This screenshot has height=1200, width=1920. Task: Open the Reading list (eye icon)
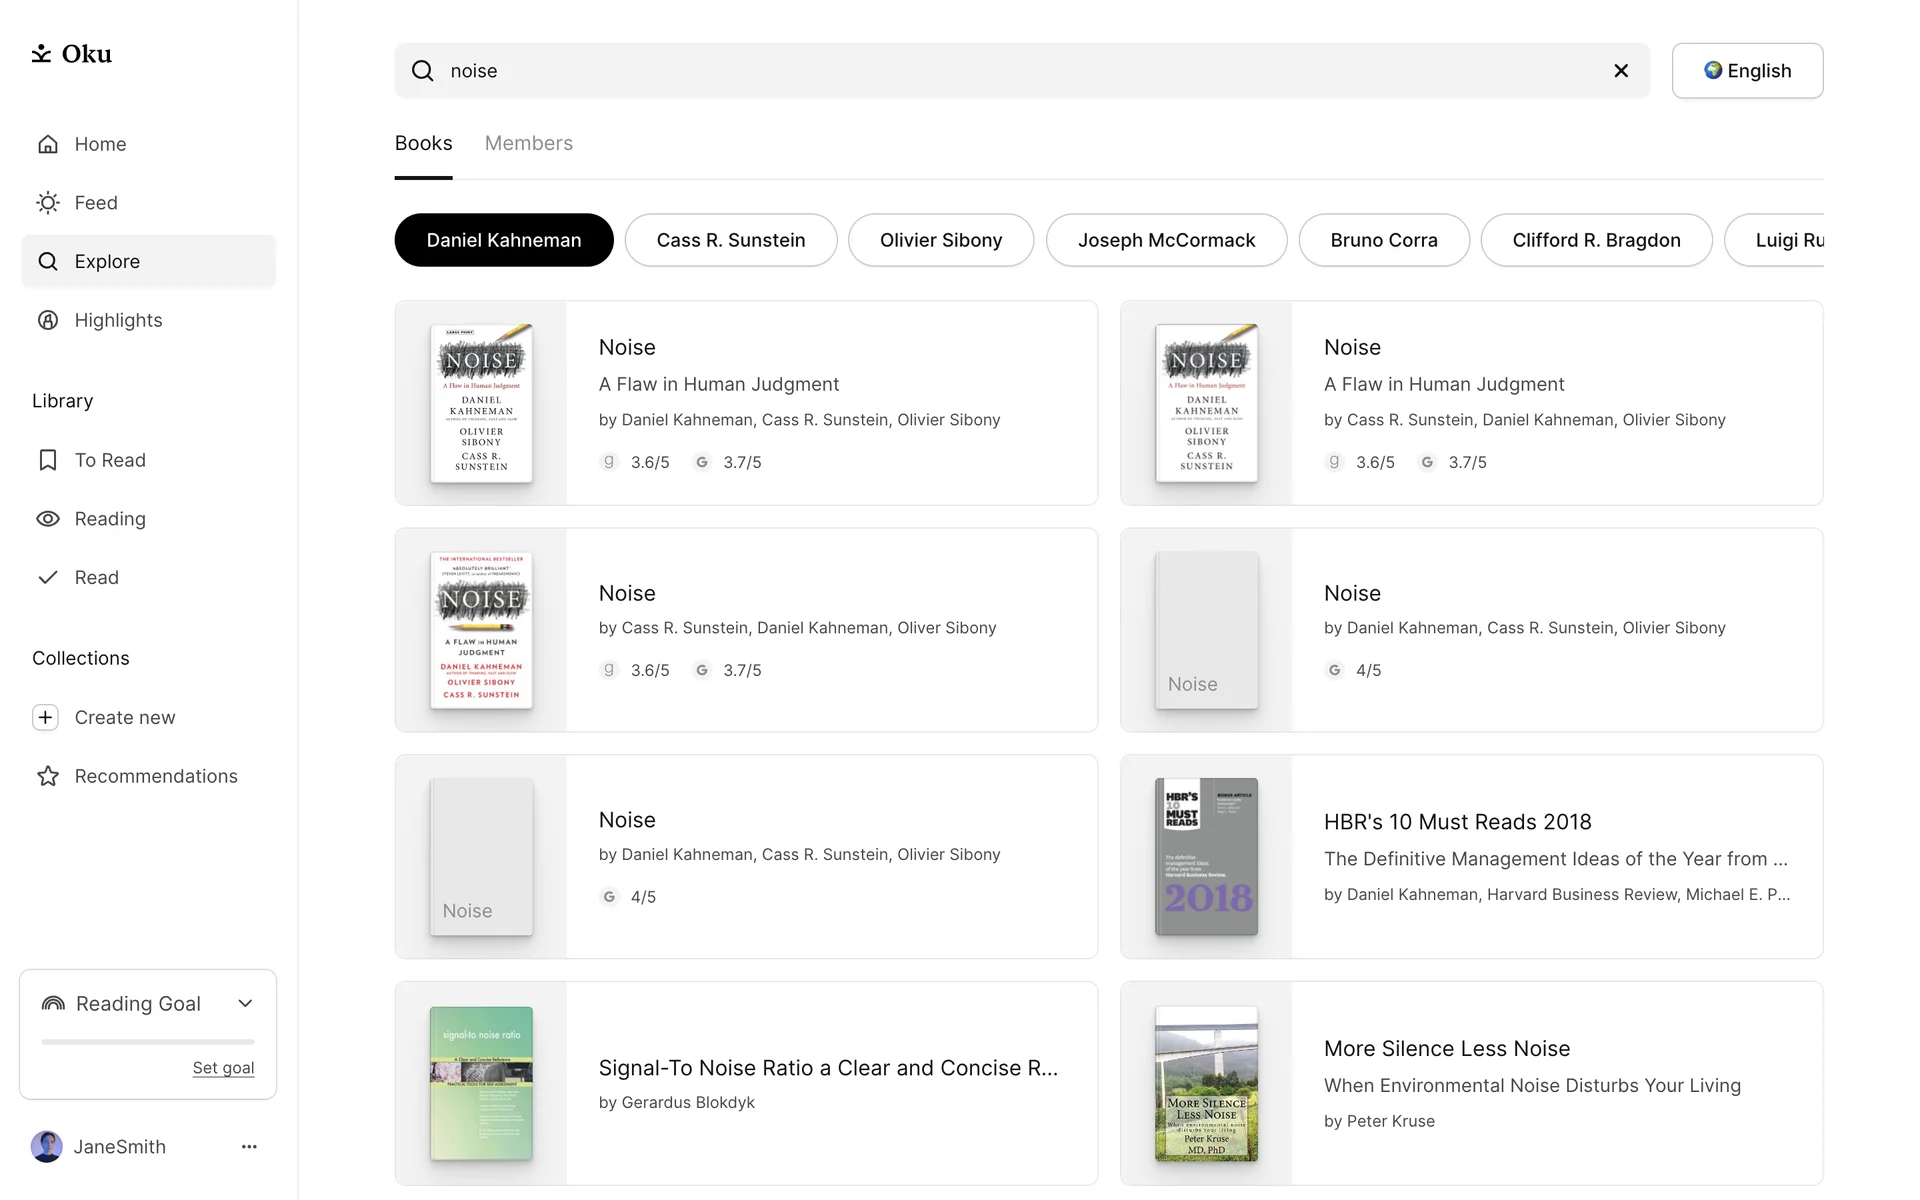point(48,519)
